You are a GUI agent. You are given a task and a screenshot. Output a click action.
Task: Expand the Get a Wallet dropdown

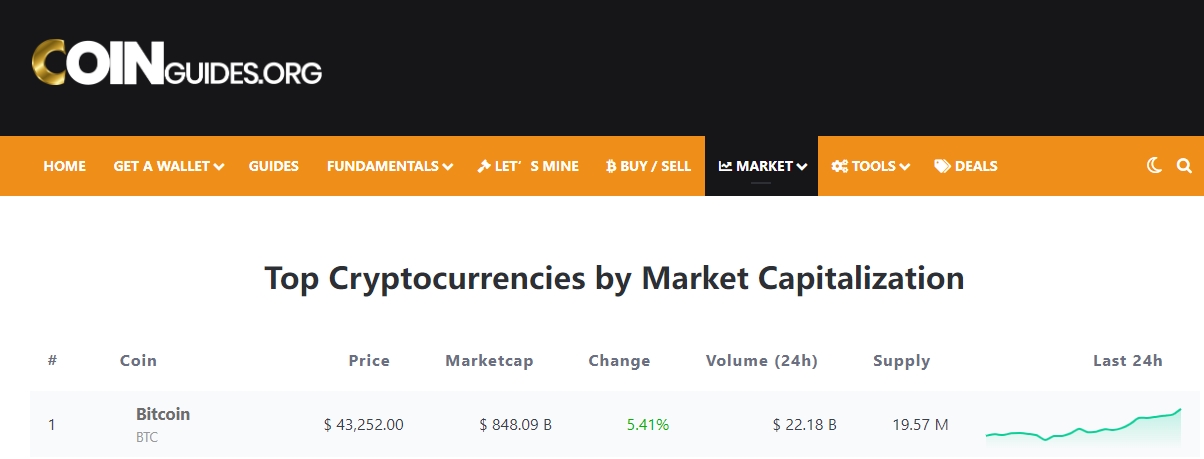[x=219, y=167]
